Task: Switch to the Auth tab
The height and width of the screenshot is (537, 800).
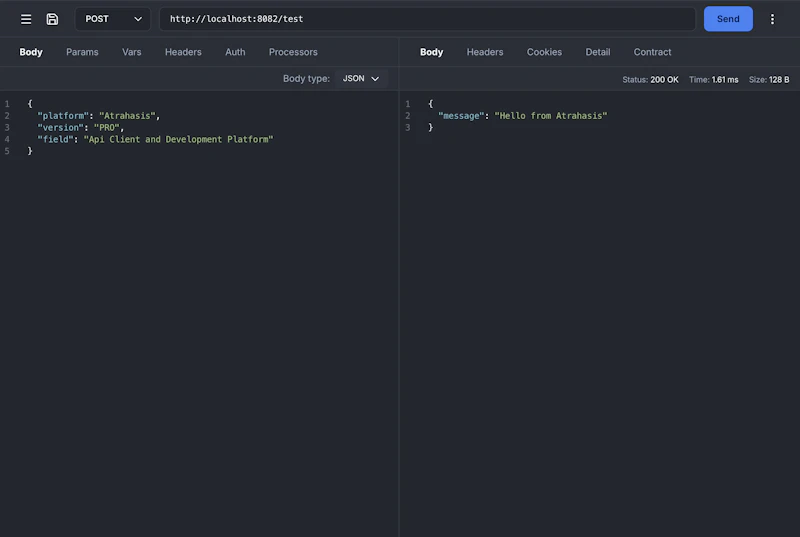Action: click(235, 52)
